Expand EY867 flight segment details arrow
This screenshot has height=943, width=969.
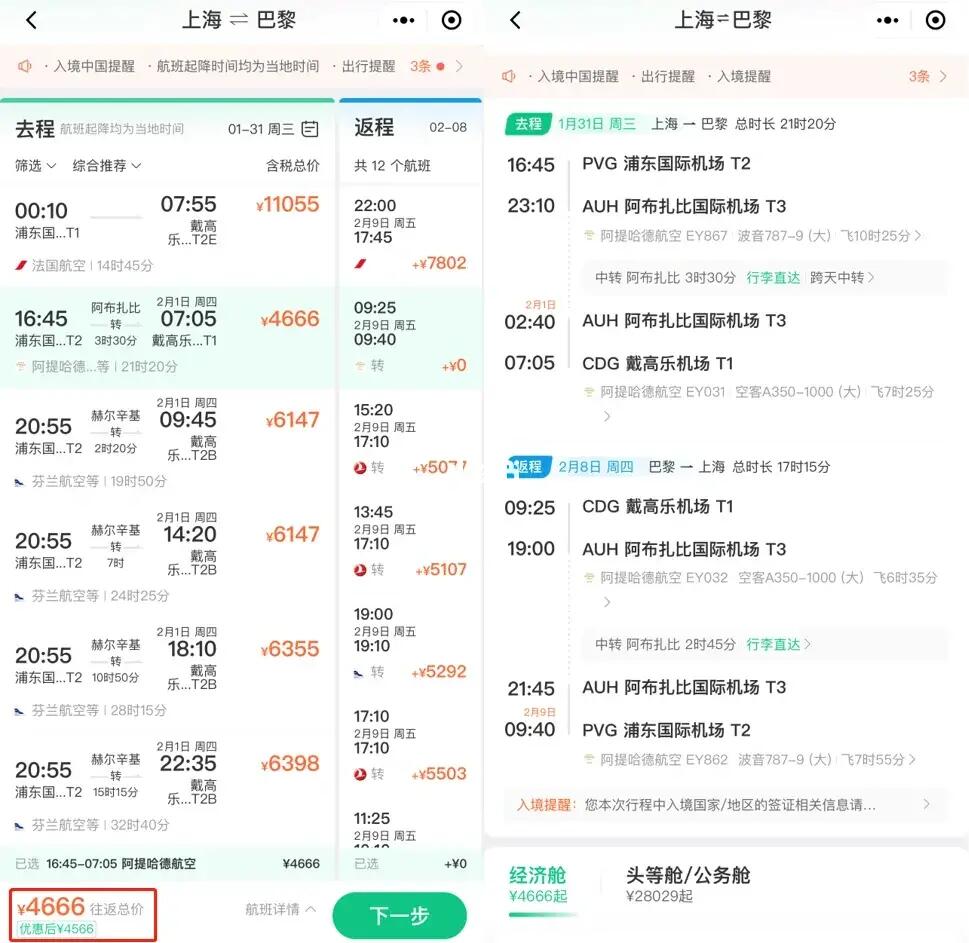tap(918, 235)
